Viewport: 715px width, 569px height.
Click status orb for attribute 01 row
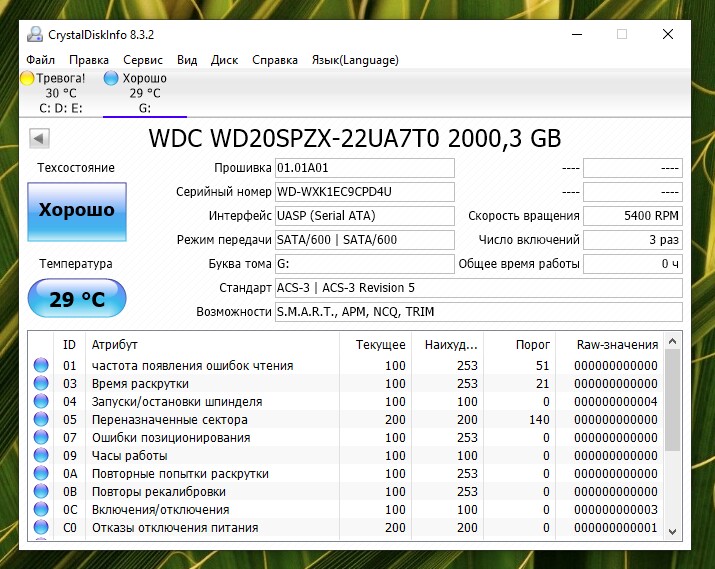click(x=41, y=365)
